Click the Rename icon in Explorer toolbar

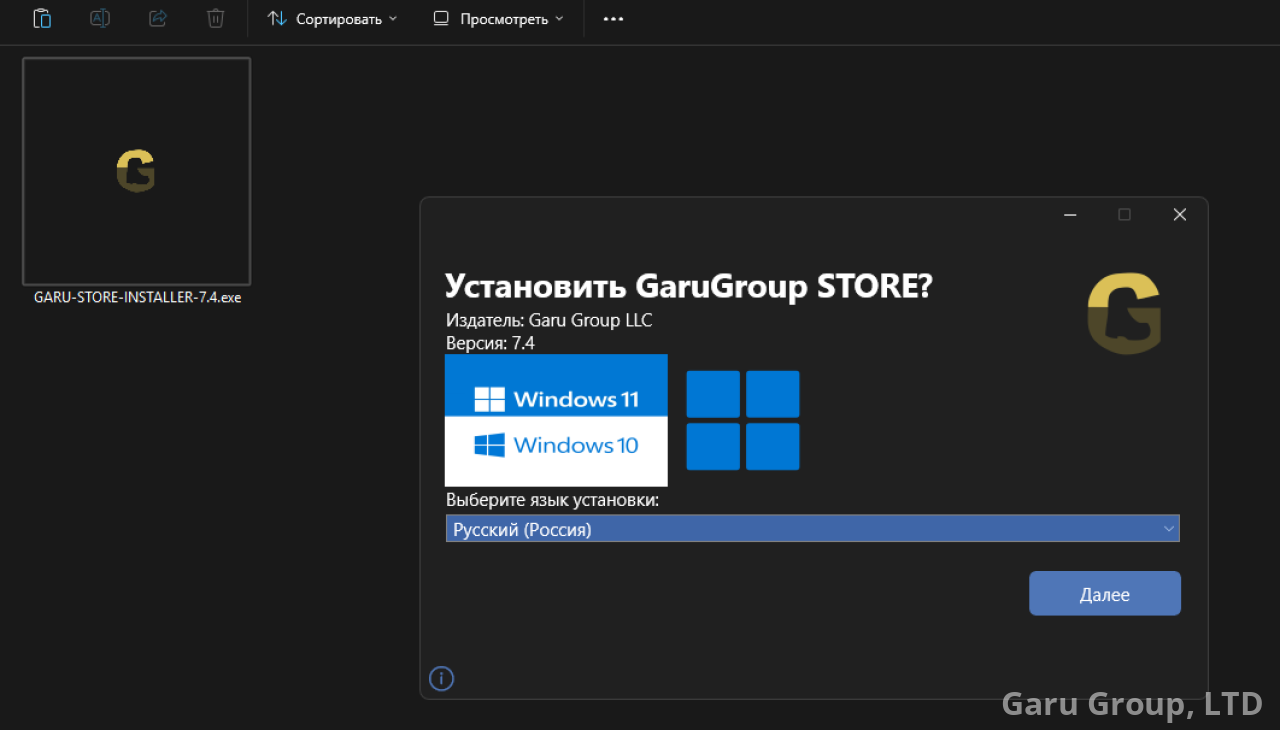(x=100, y=18)
